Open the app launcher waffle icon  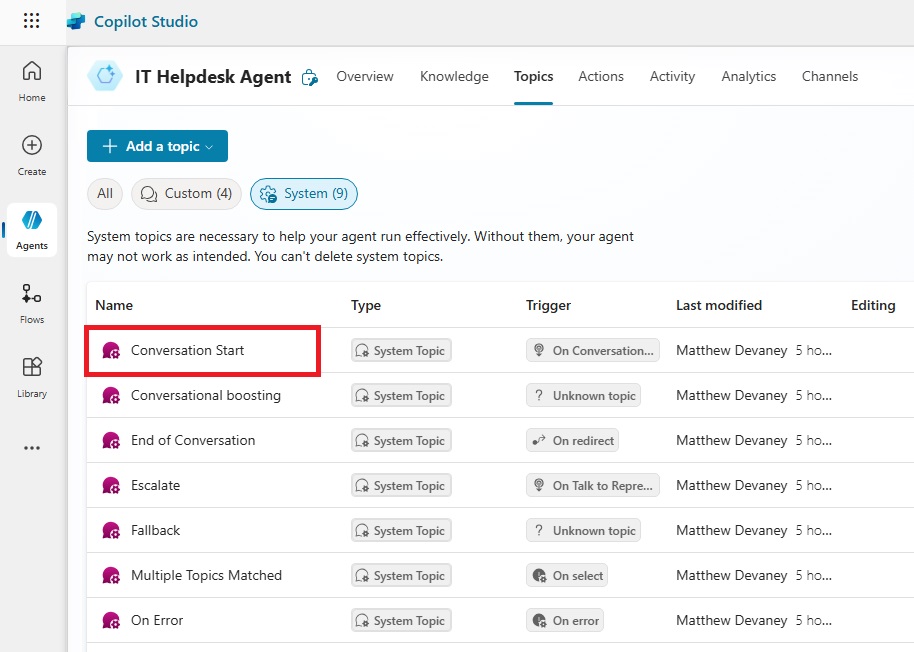point(31,21)
